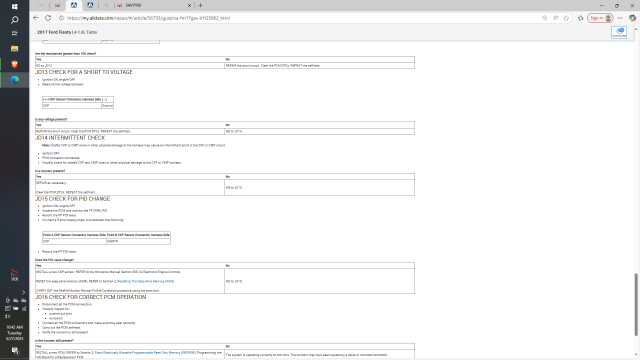Switch to the second tab with orange icon

[58, 5]
